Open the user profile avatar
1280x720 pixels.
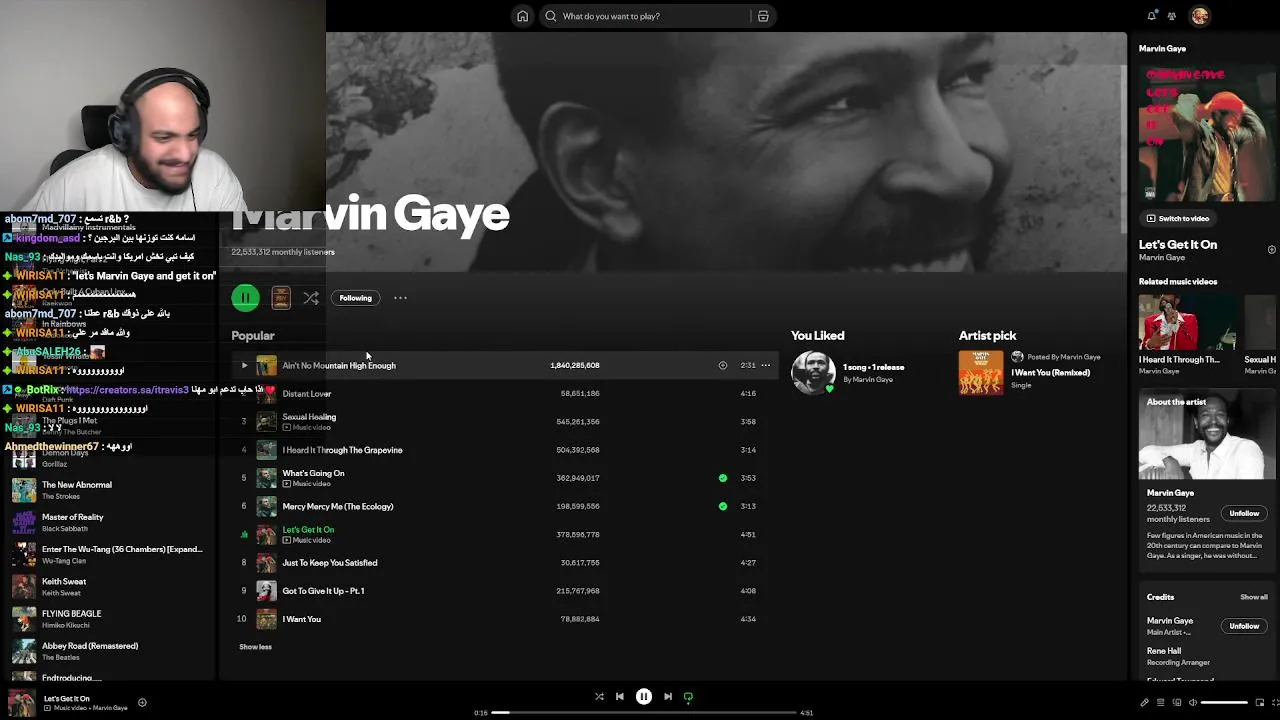coord(1200,16)
